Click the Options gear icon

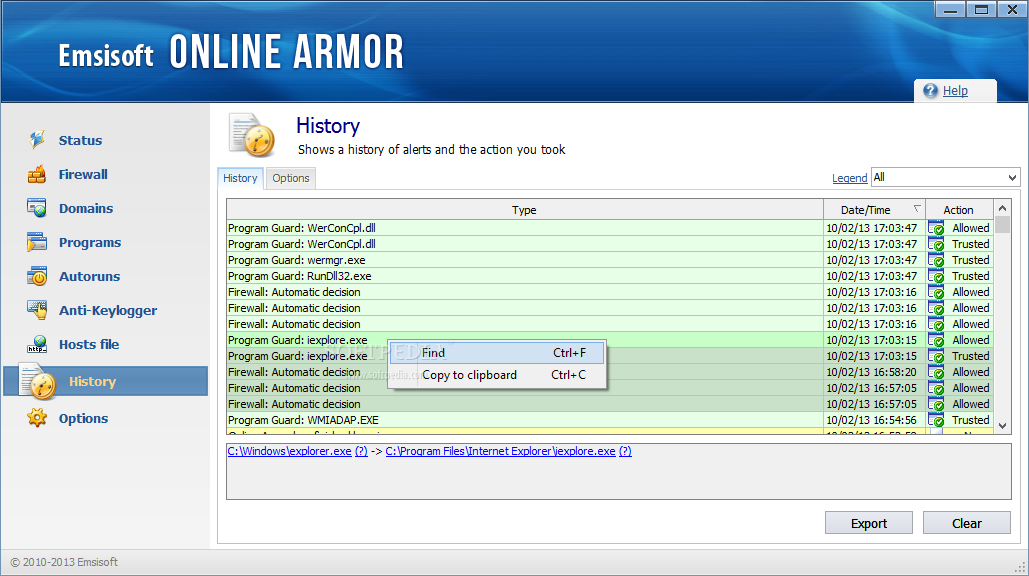[x=37, y=418]
